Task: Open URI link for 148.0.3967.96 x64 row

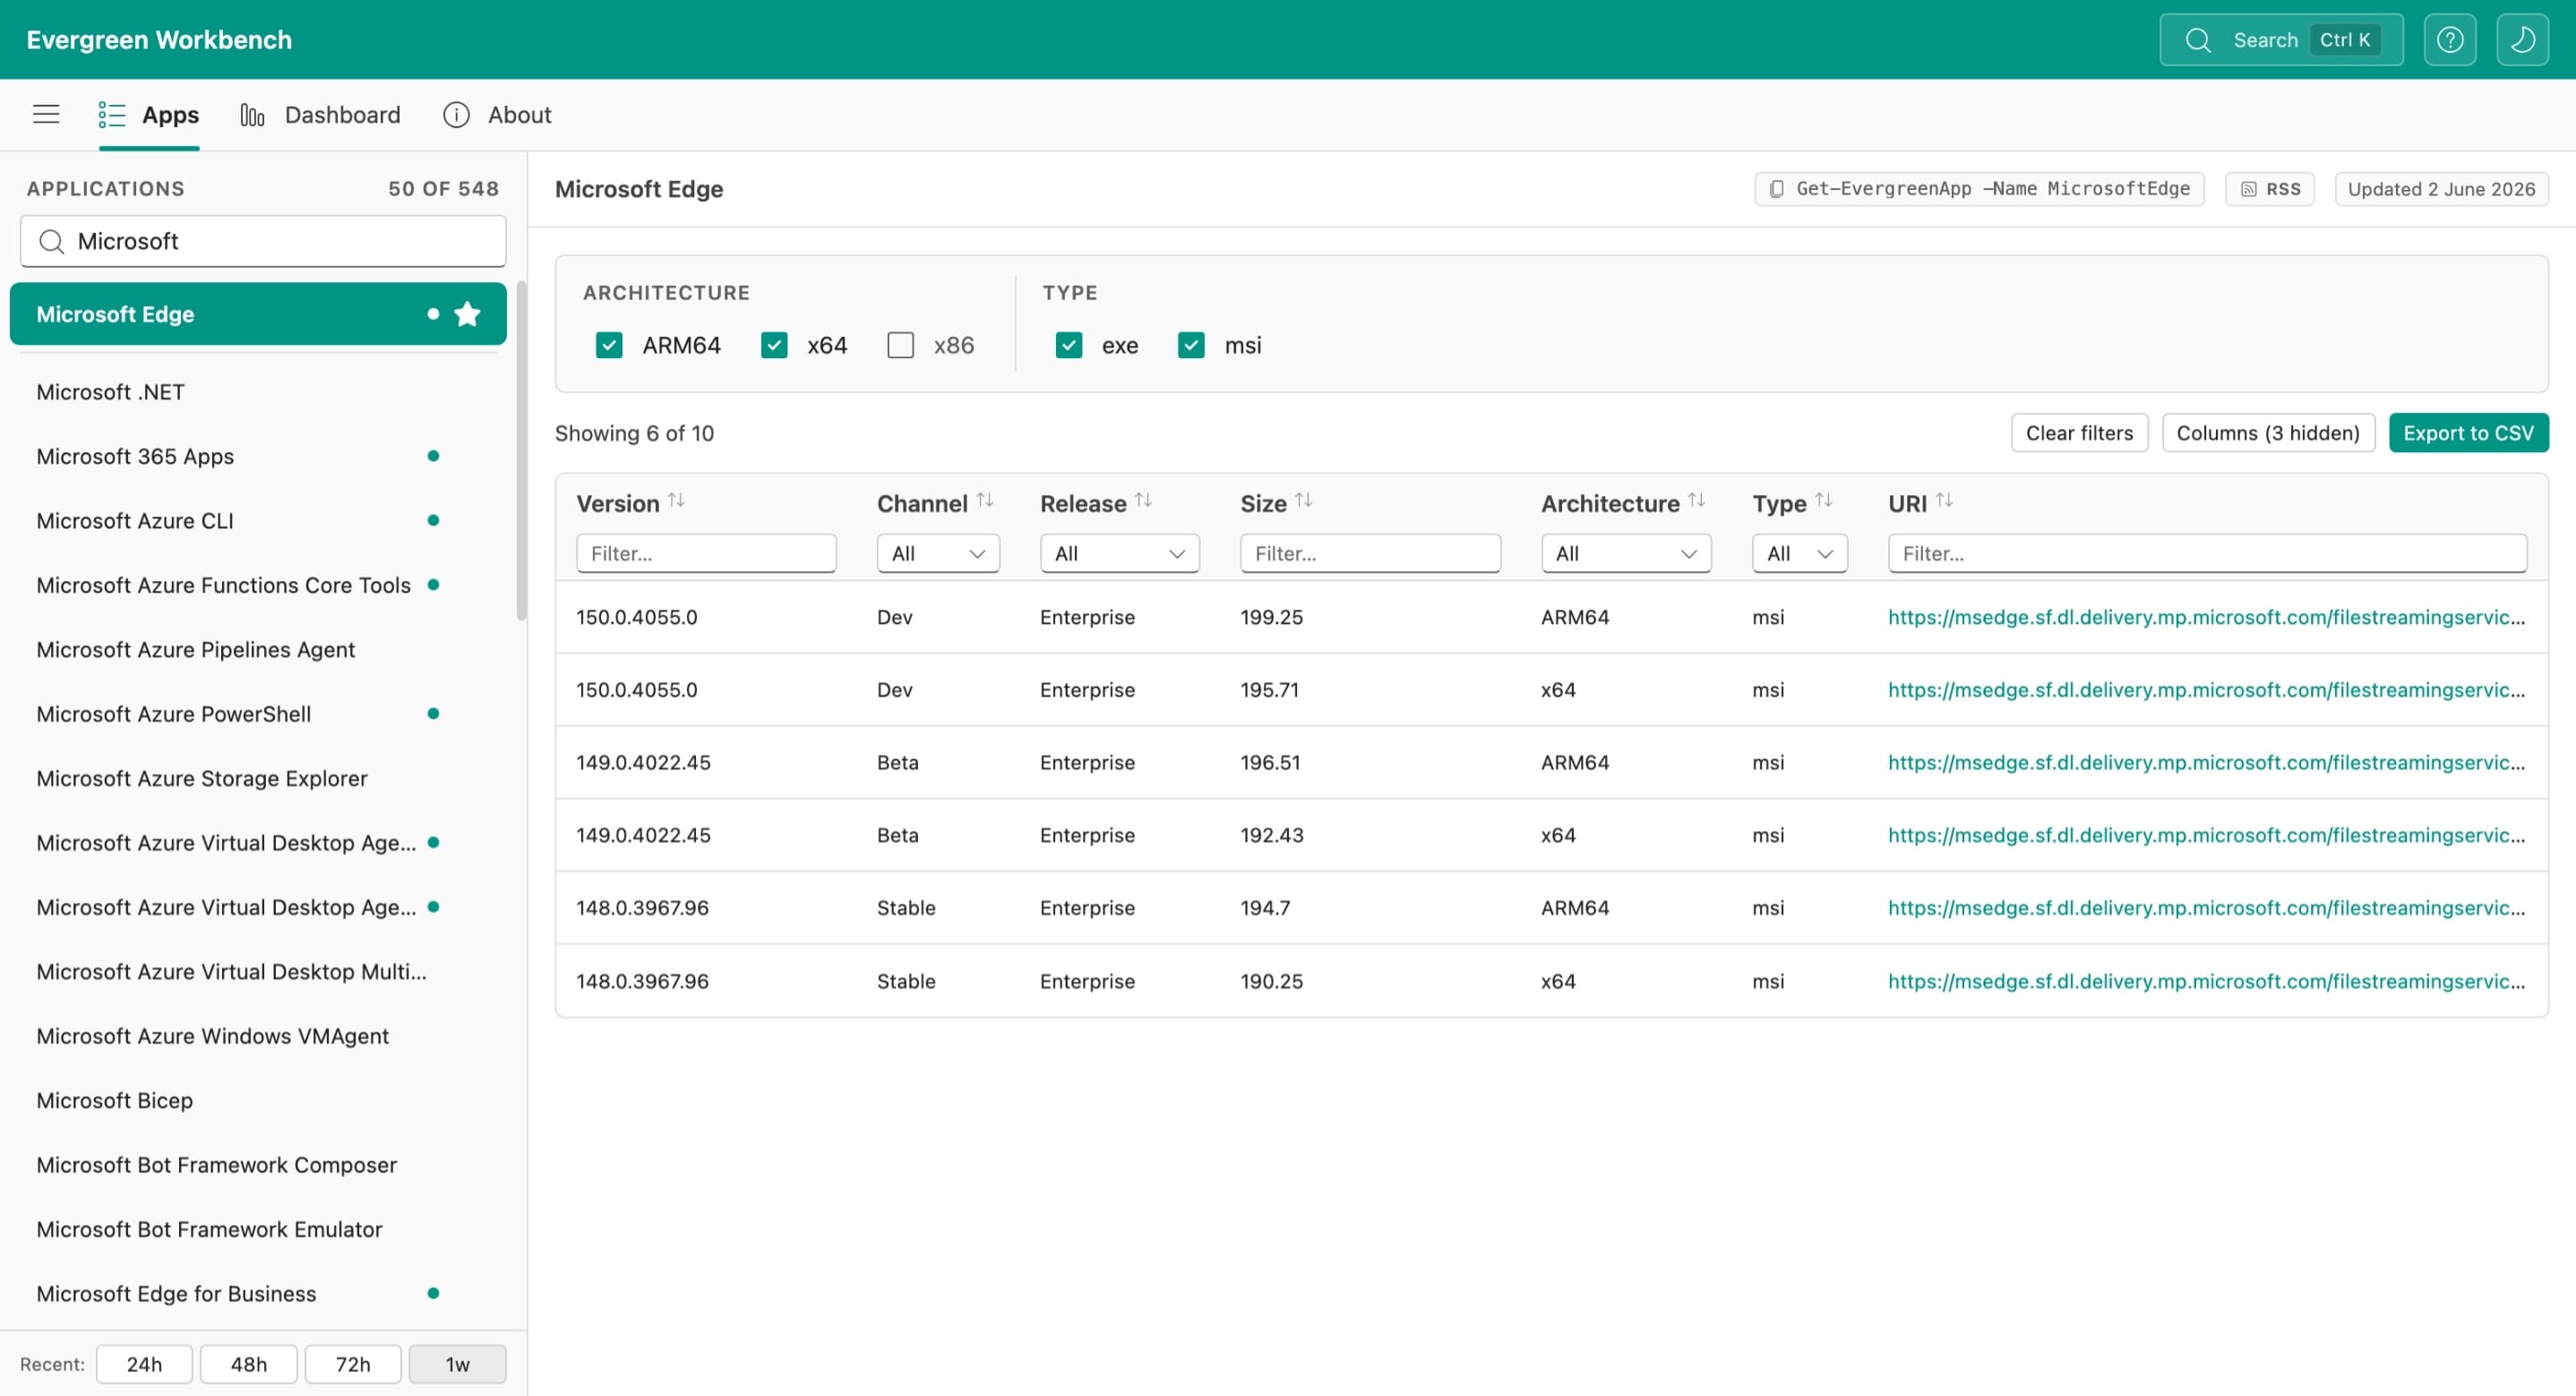Action: 2206,981
